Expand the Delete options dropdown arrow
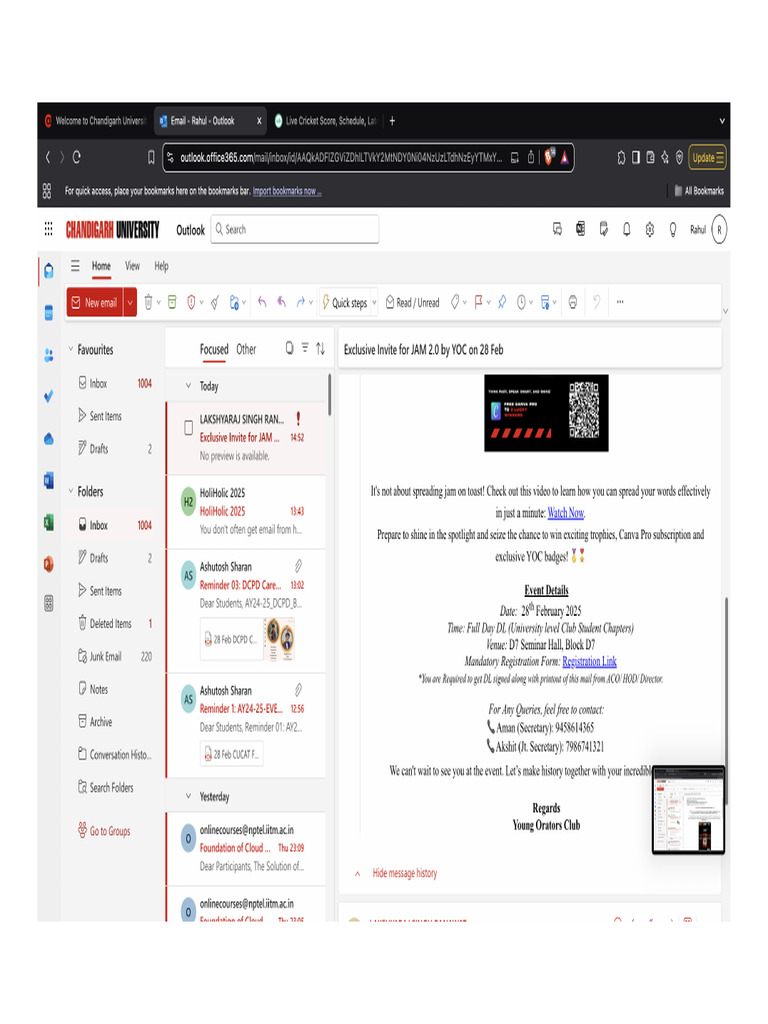Viewport: 768px width, 1024px height. pos(159,302)
